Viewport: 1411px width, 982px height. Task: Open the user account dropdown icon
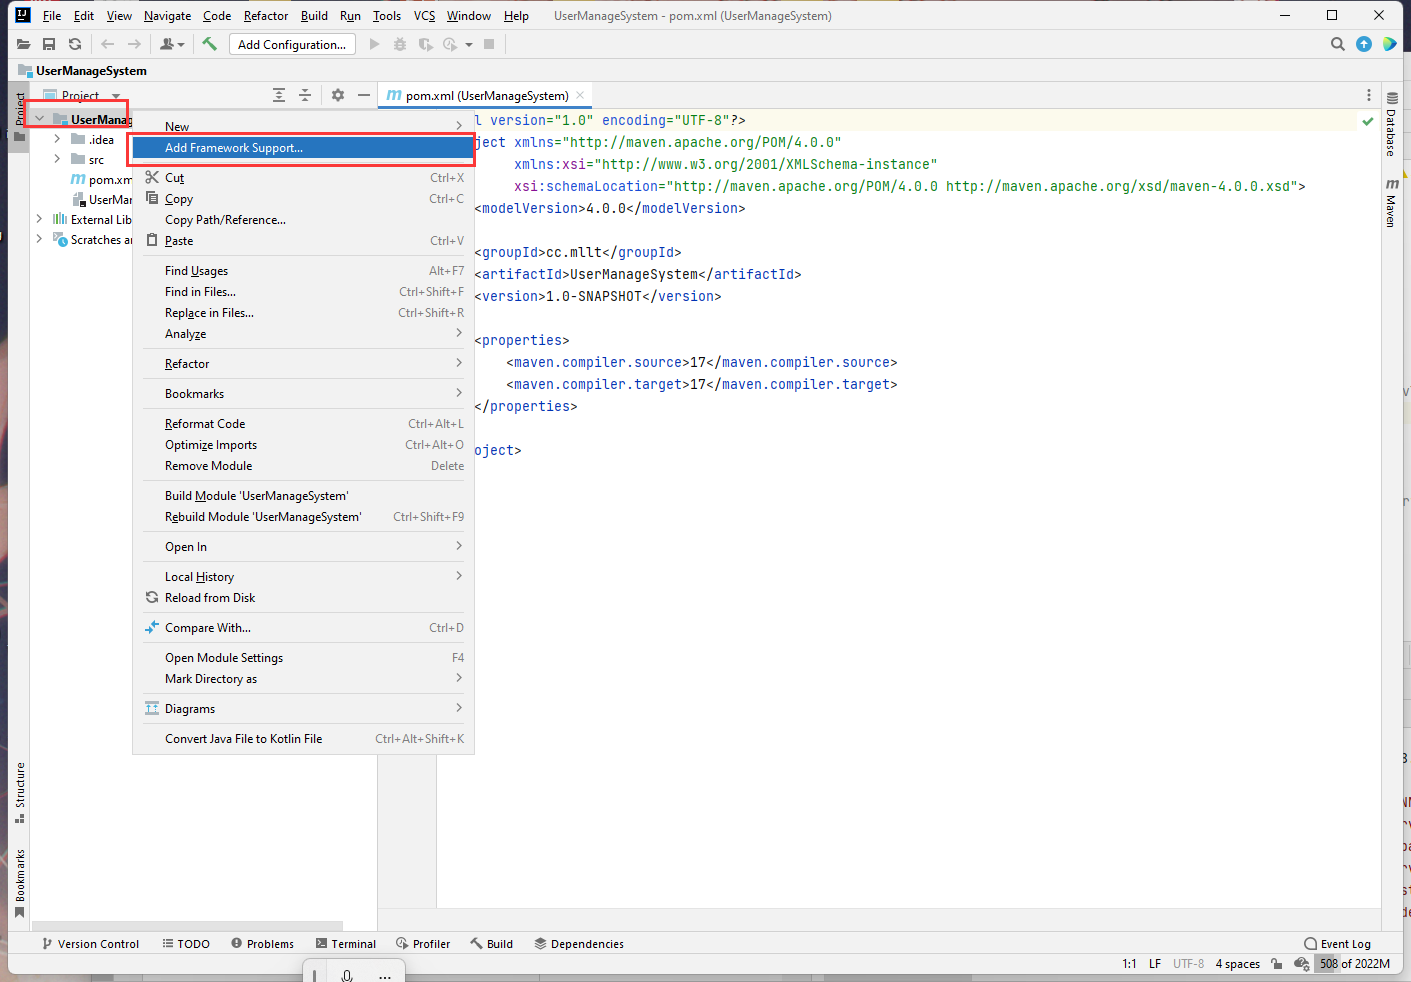[x=172, y=44]
